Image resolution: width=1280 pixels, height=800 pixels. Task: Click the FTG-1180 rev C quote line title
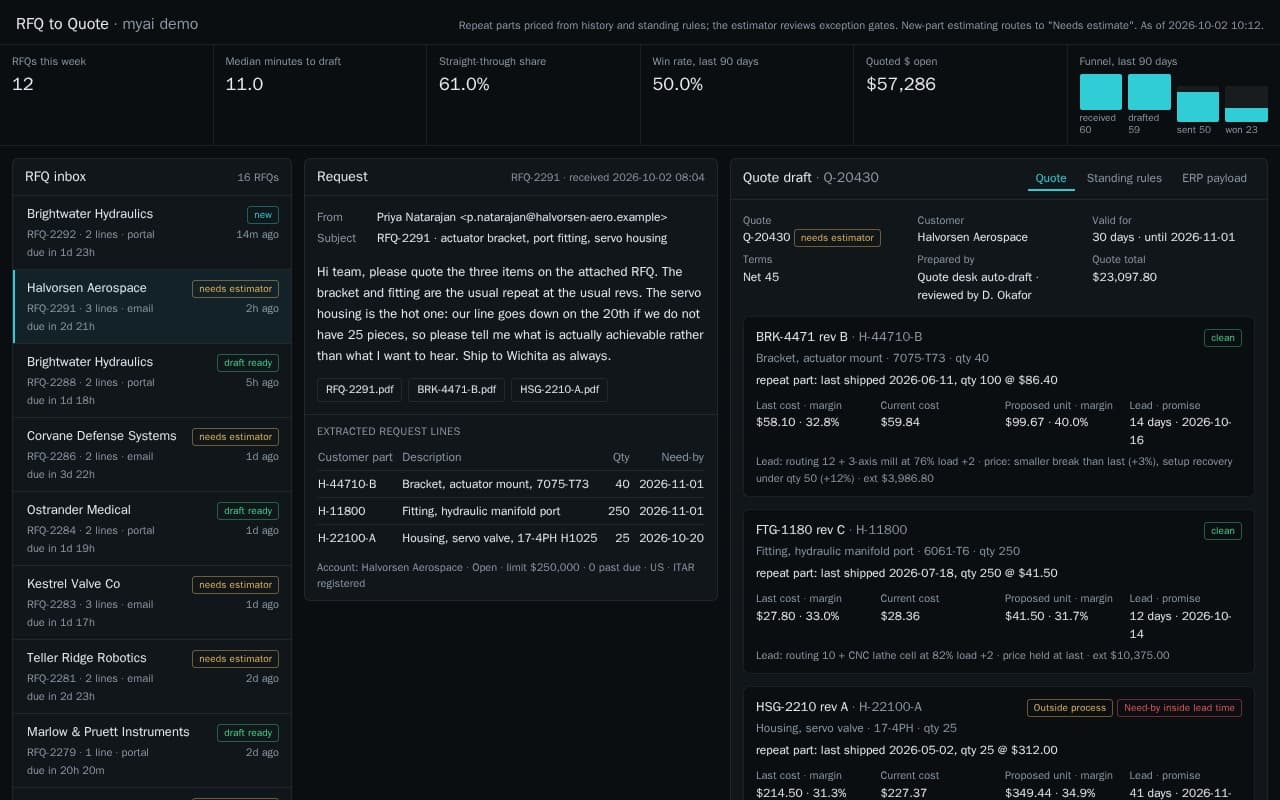pos(801,530)
